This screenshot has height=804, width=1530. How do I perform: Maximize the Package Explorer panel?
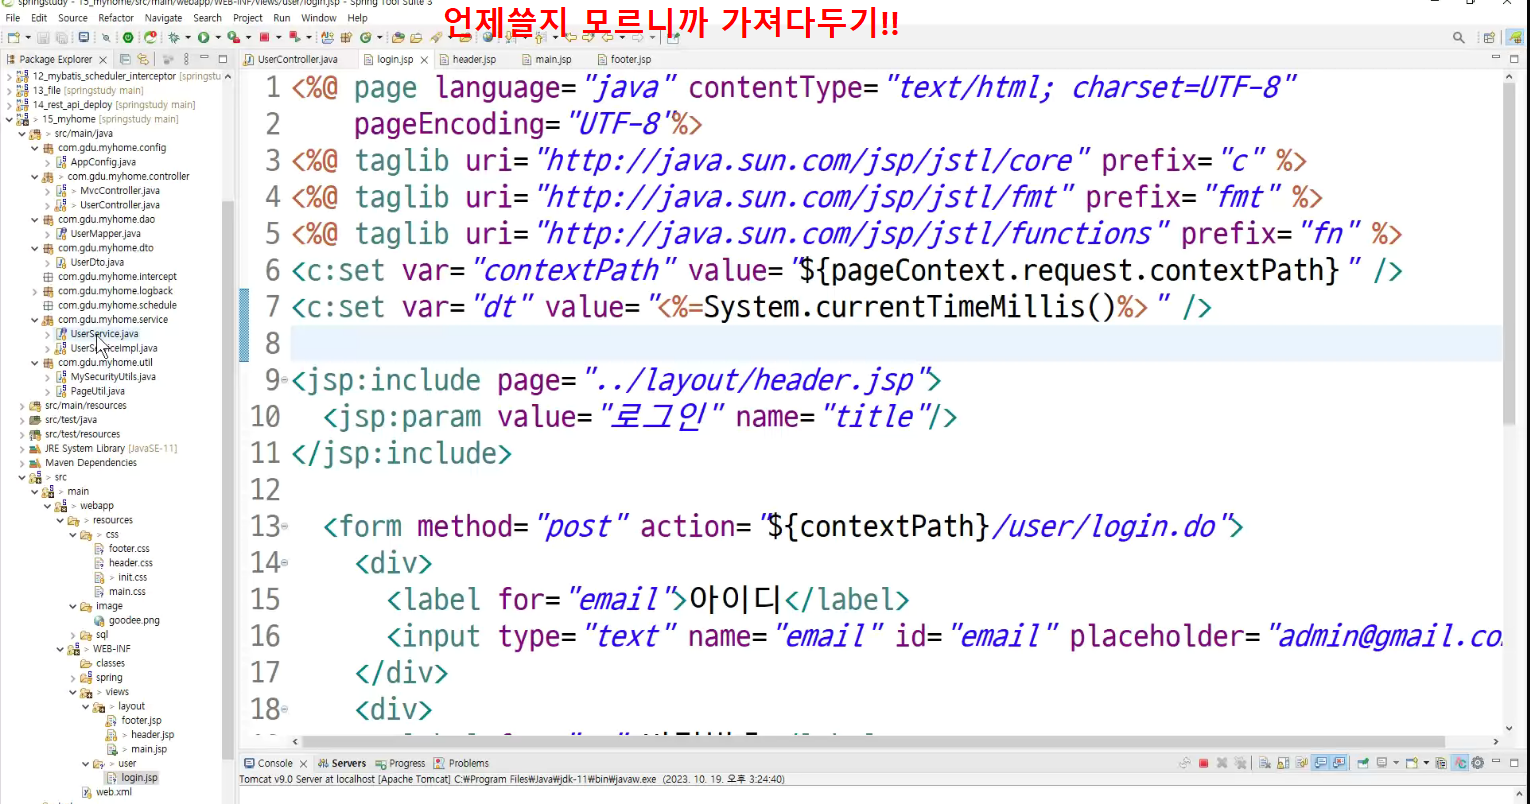[x=222, y=60]
